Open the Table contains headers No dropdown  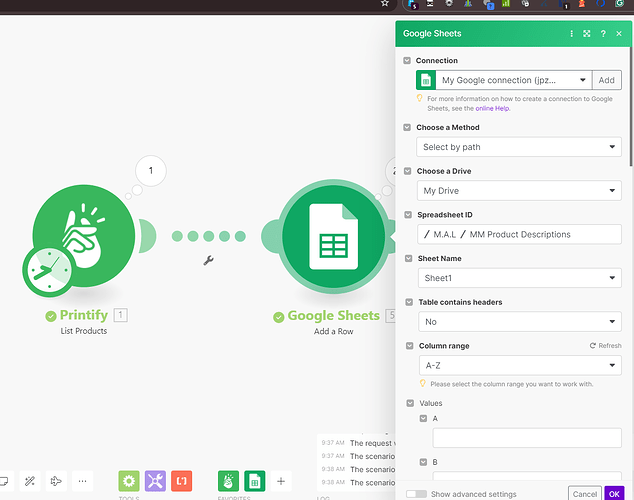coord(520,321)
